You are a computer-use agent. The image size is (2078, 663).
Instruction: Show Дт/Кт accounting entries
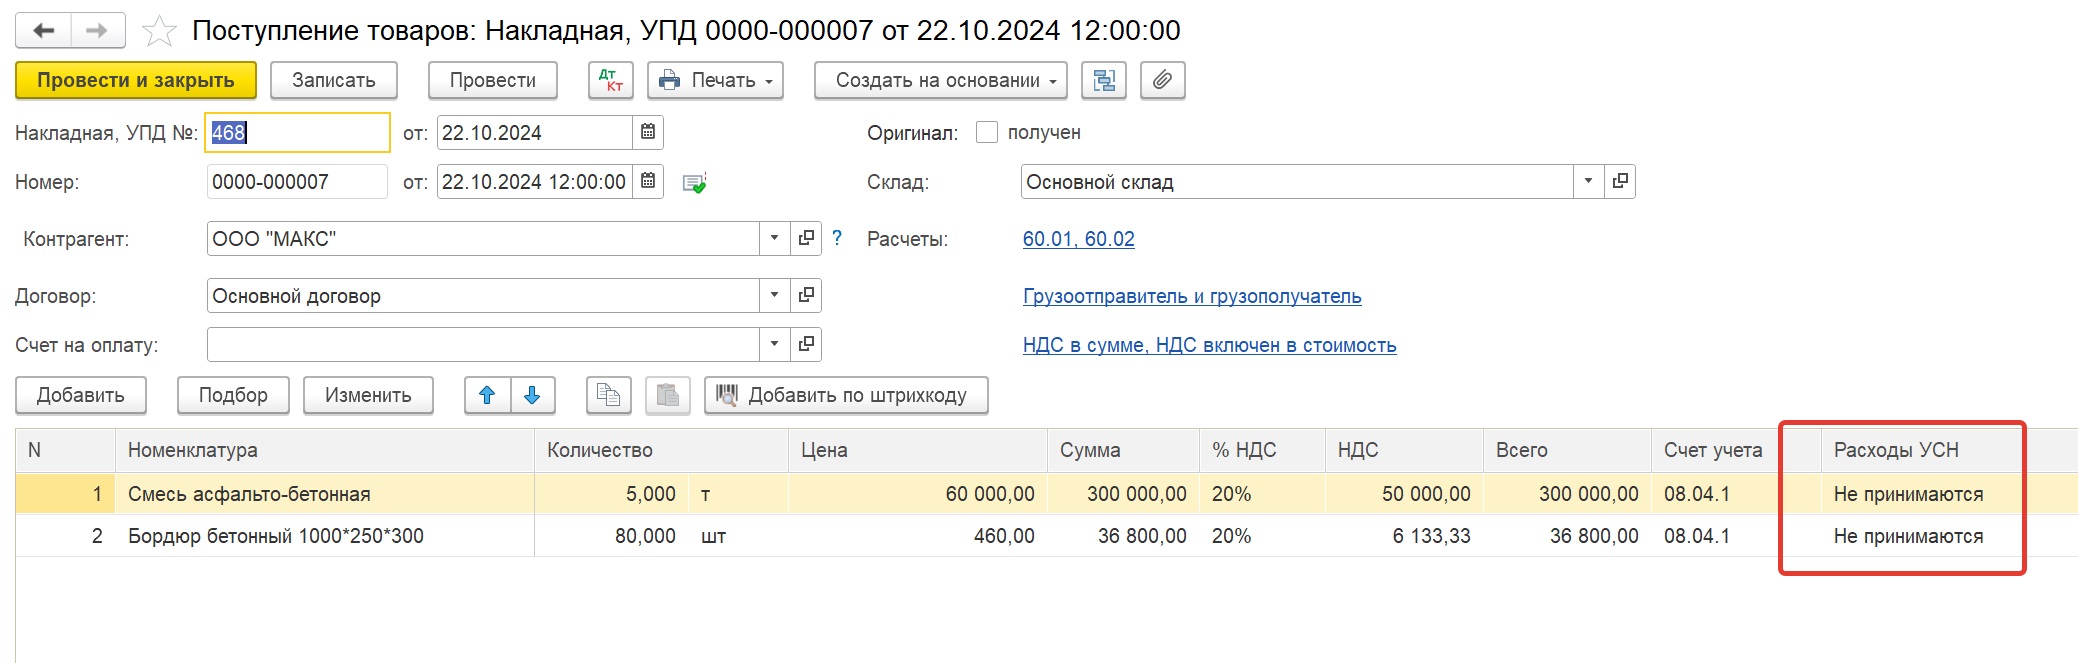(611, 80)
